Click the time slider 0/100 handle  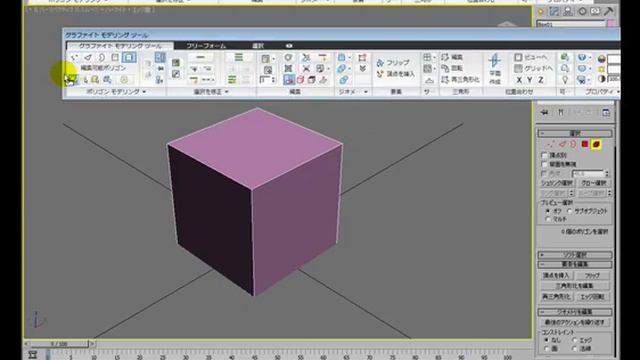pyautogui.click(x=59, y=344)
